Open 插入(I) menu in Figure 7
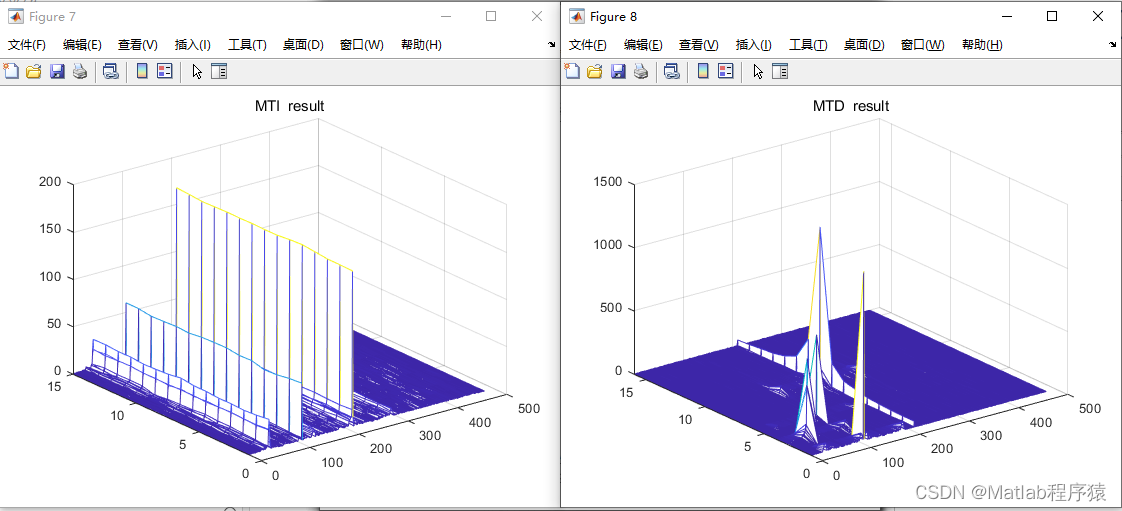1122x511 pixels. click(x=192, y=45)
